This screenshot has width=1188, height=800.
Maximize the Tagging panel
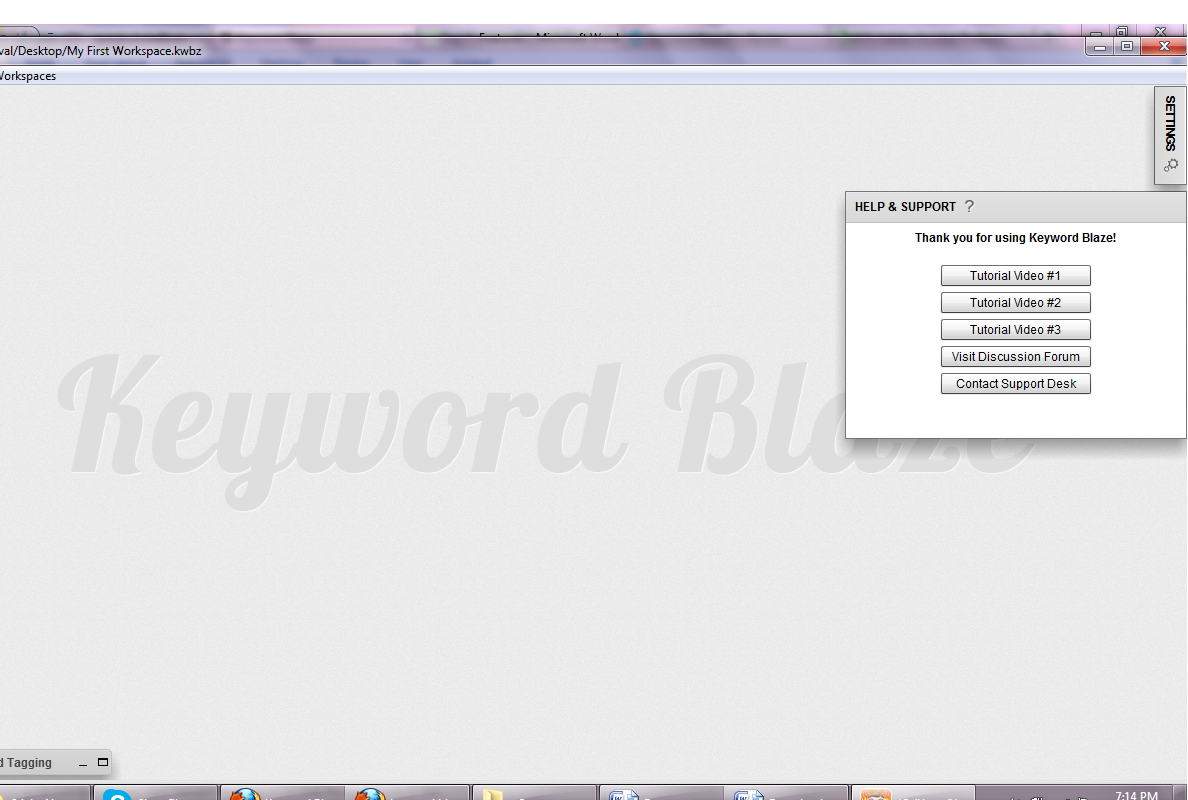pyautogui.click(x=103, y=762)
